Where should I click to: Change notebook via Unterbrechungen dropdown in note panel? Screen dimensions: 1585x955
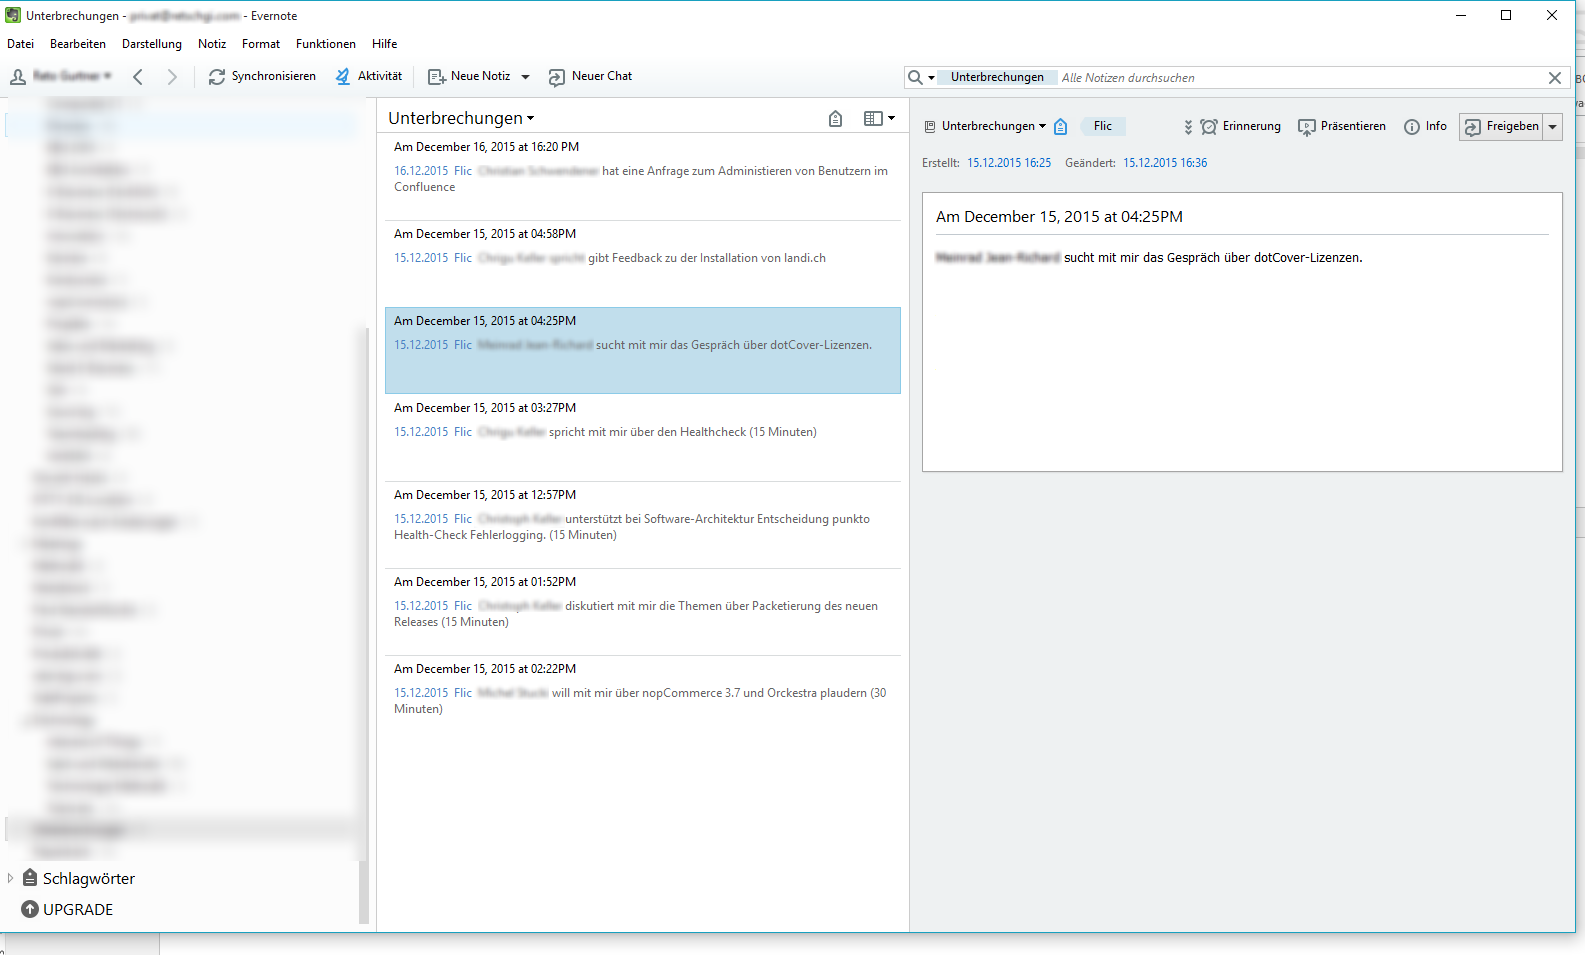click(x=985, y=127)
